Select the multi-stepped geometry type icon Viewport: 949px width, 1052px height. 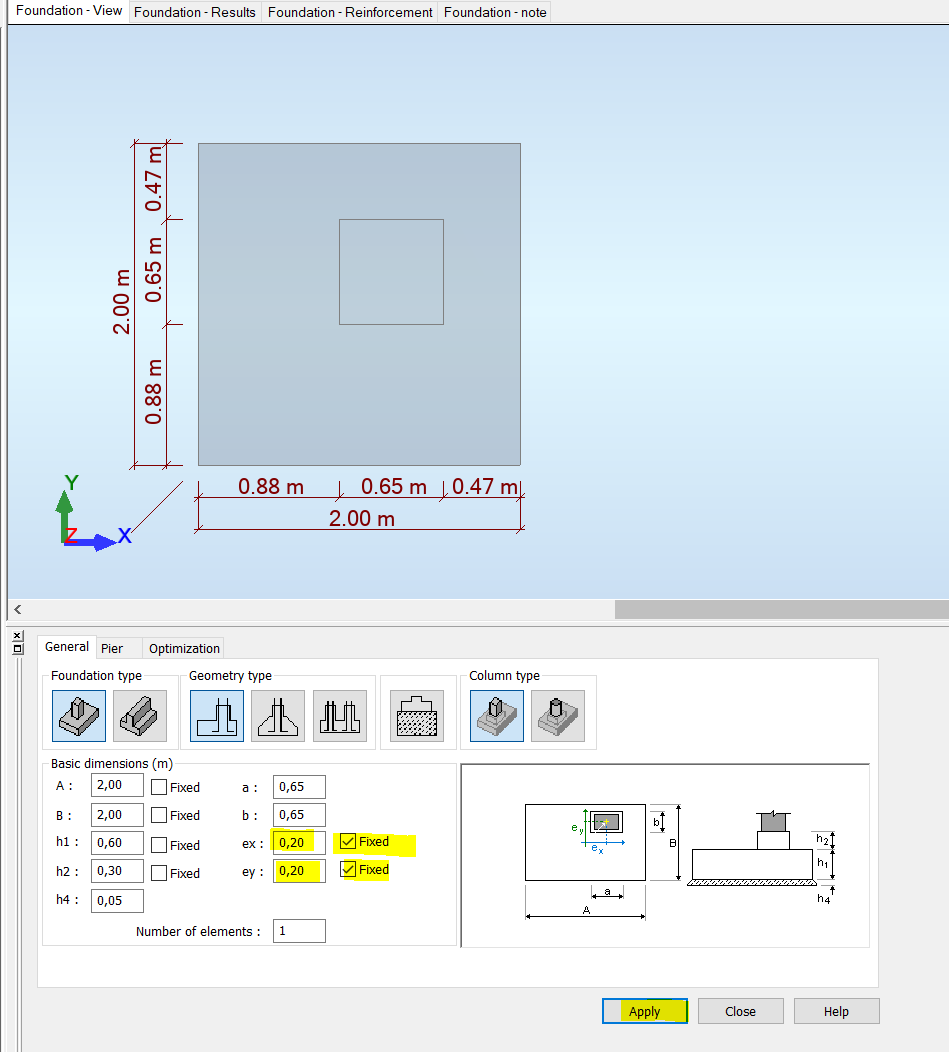[x=340, y=715]
